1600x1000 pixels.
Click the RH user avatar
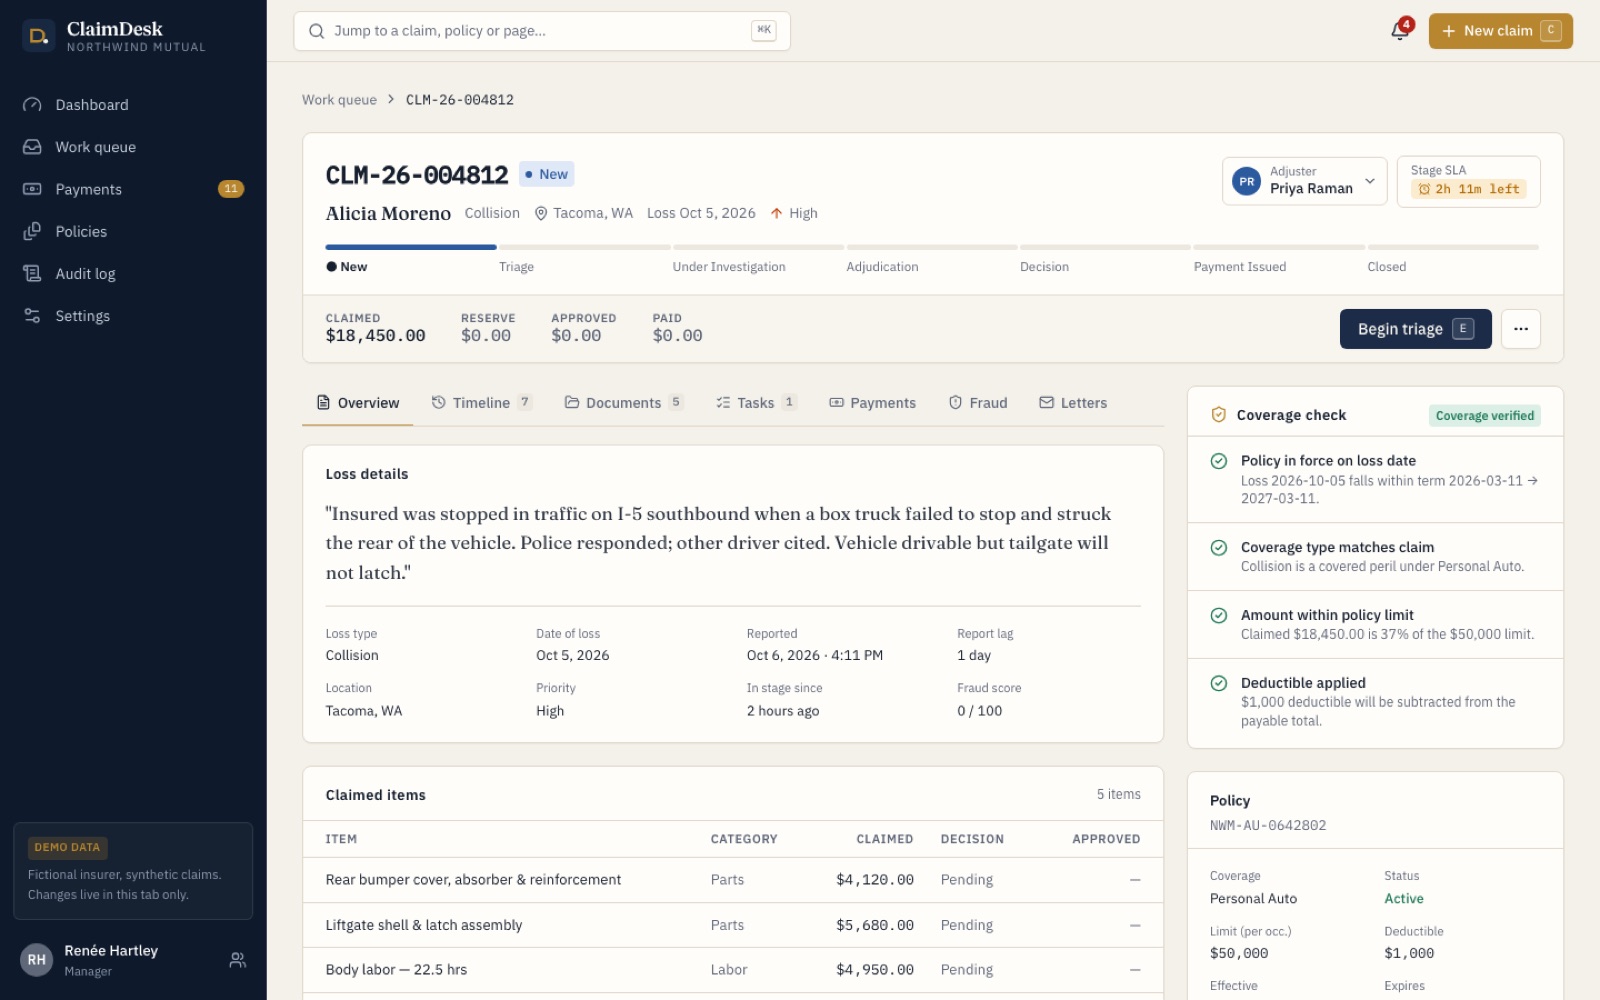pyautogui.click(x=36, y=960)
